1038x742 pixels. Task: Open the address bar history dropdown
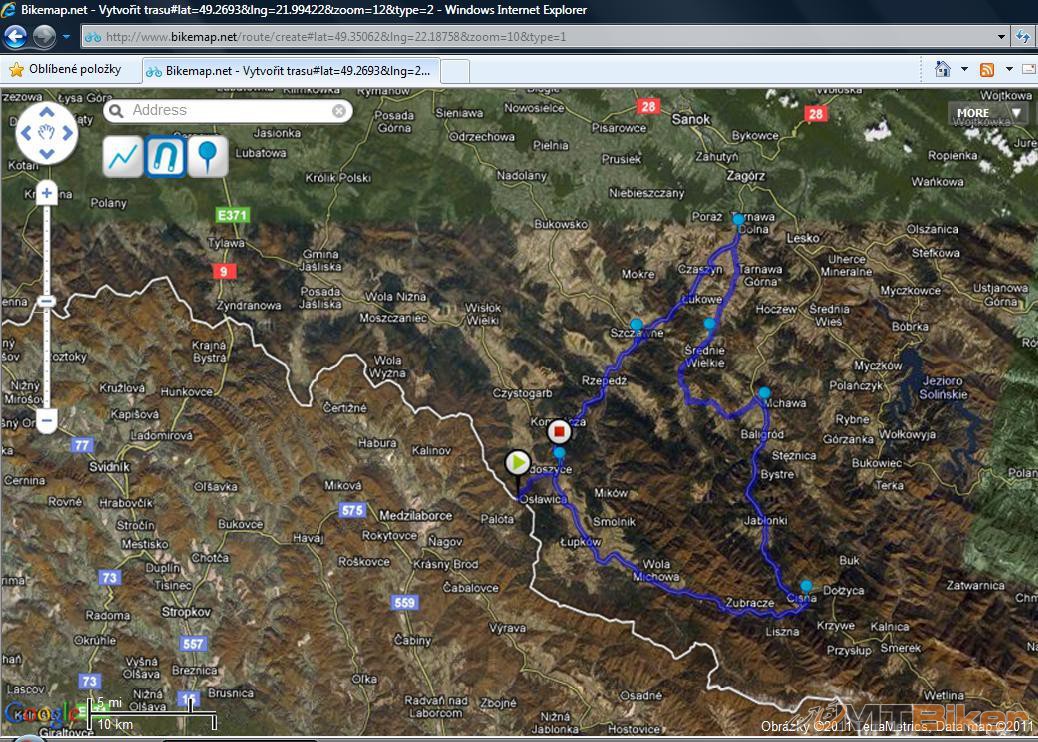[1002, 37]
